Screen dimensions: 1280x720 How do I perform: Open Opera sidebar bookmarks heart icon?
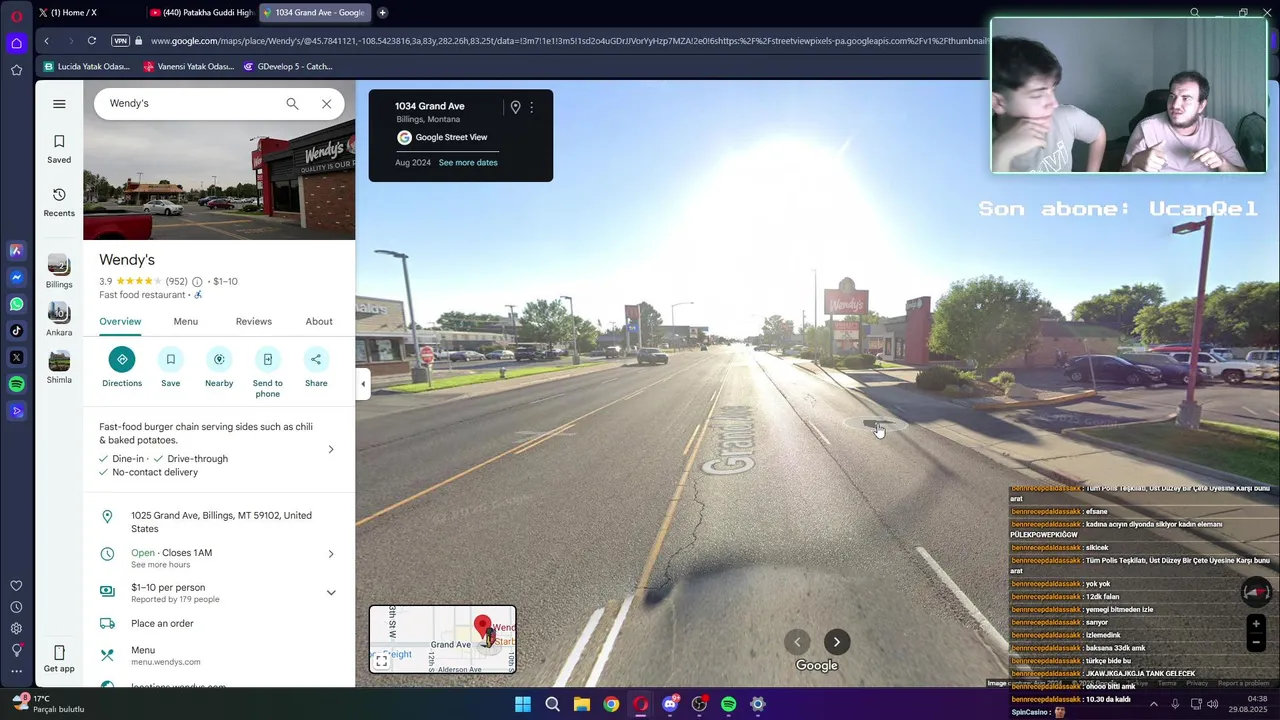16,586
